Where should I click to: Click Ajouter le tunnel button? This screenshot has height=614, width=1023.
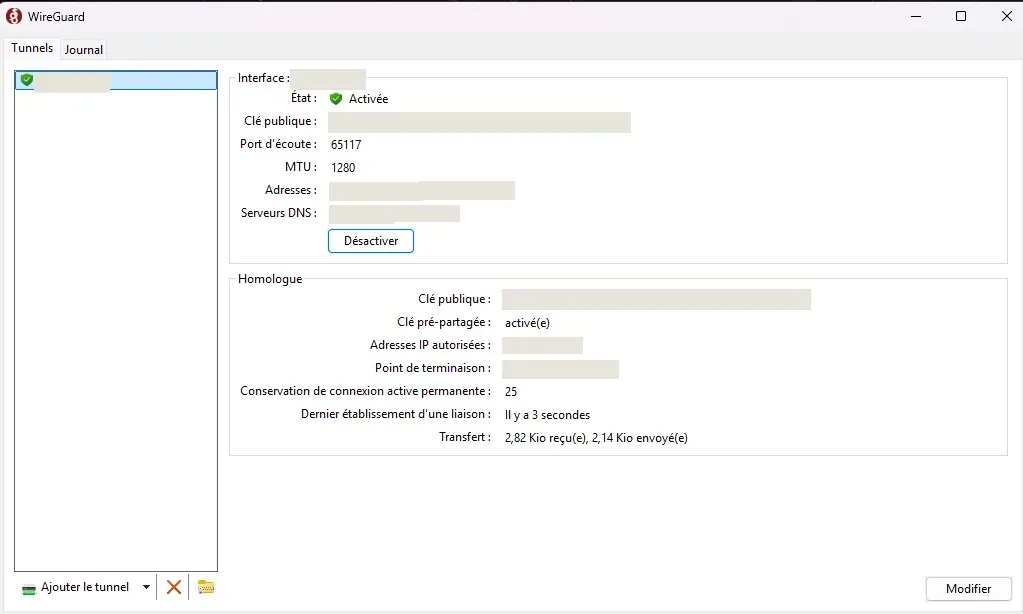pyautogui.click(x=77, y=587)
